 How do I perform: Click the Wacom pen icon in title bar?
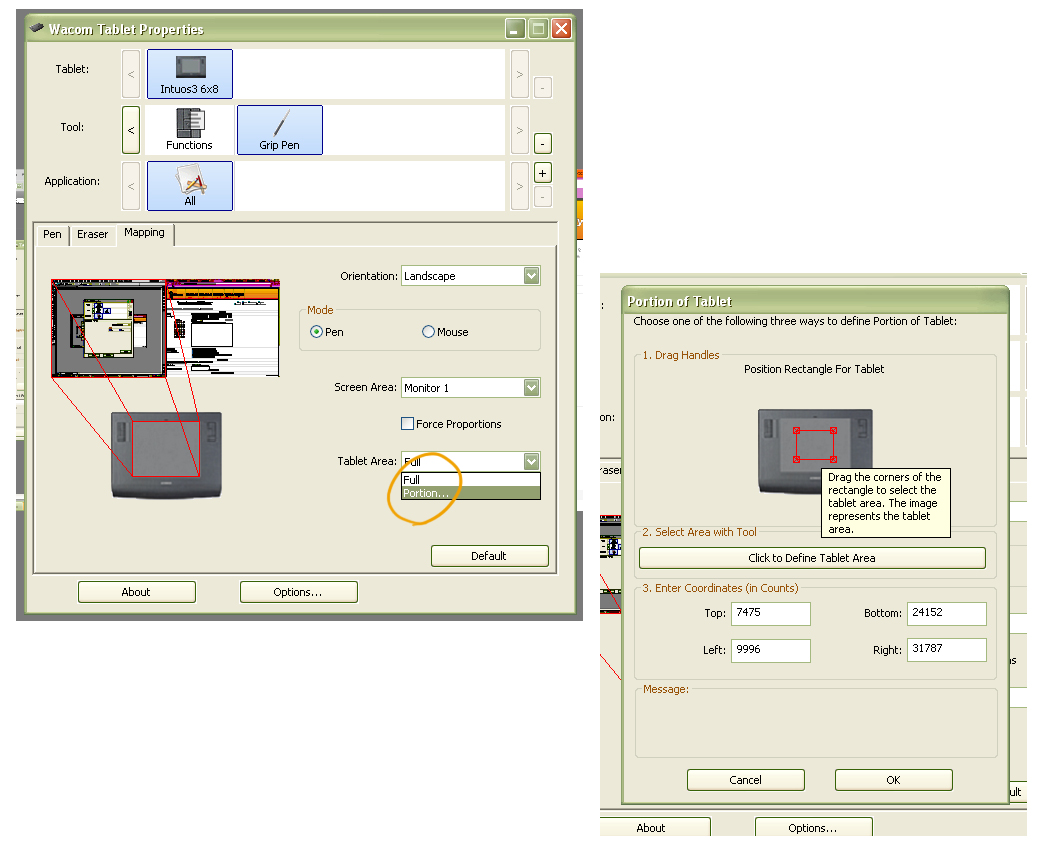coord(37,28)
